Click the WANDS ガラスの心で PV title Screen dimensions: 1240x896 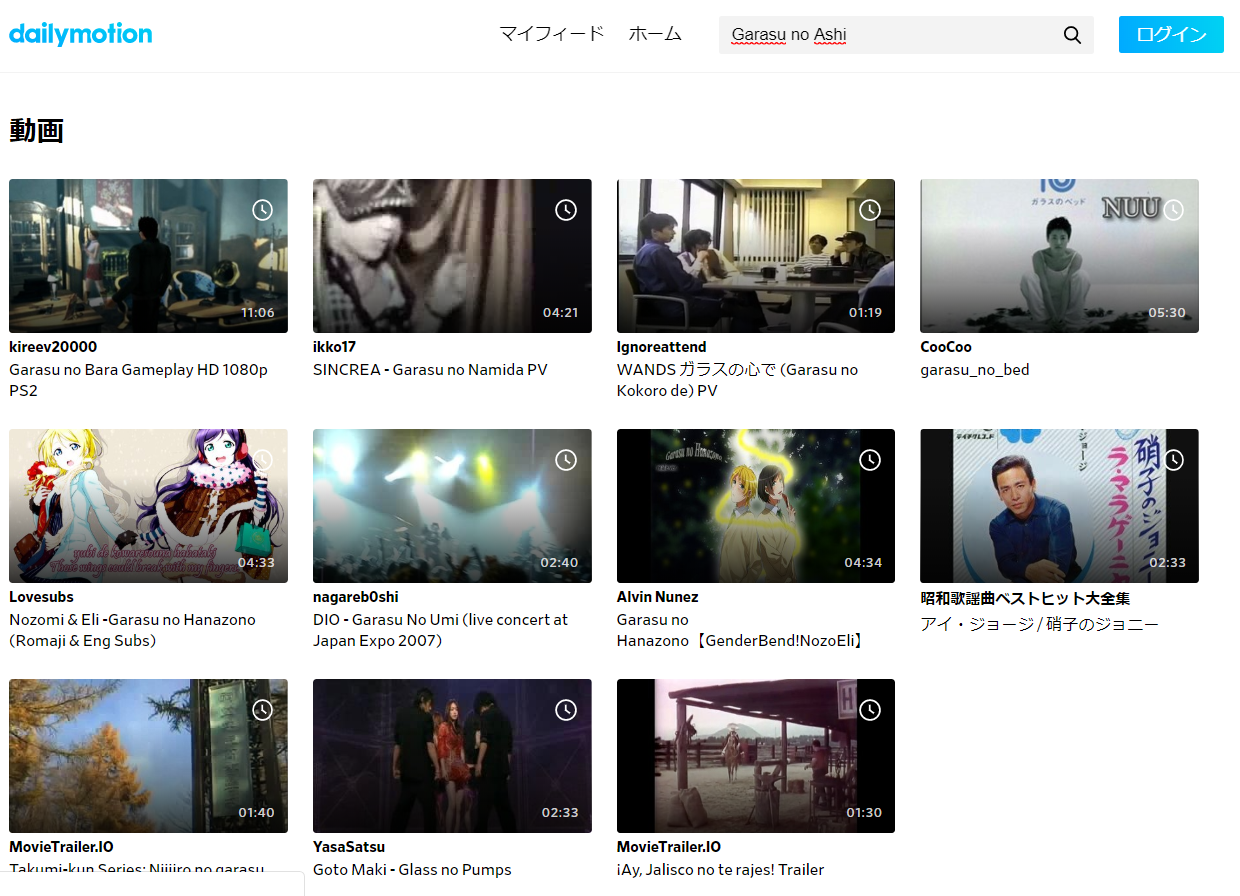(x=737, y=380)
